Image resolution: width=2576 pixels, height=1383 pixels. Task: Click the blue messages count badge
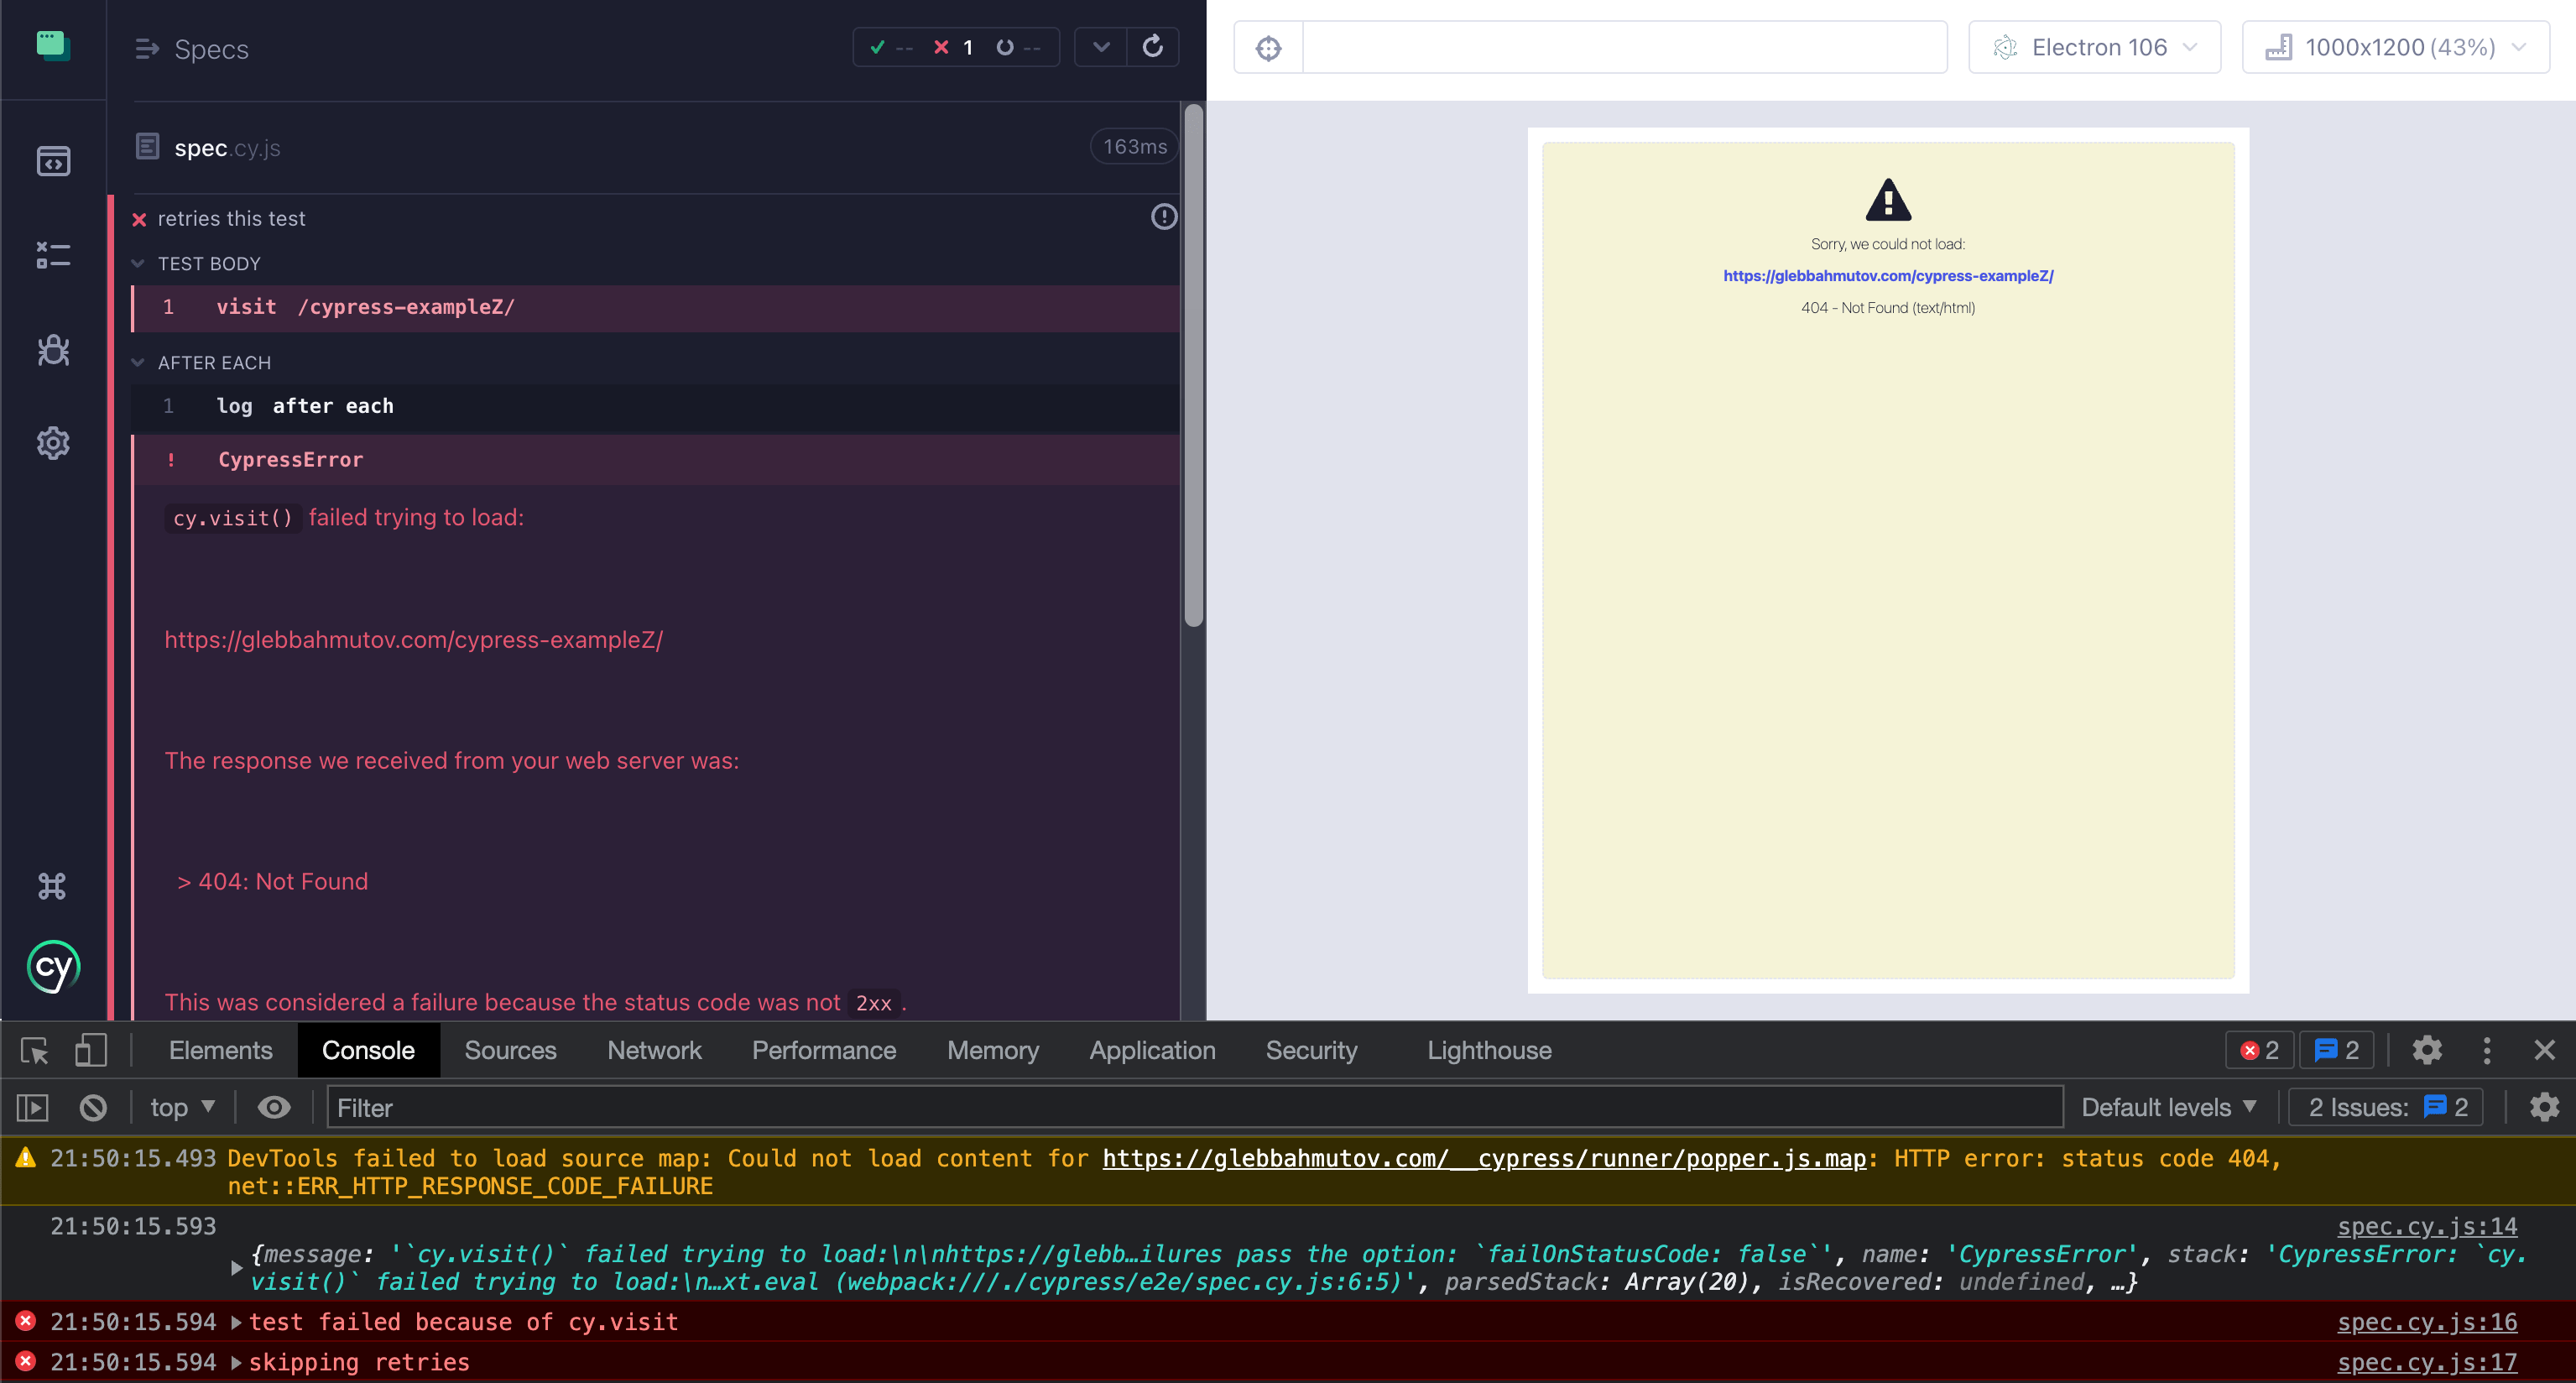pos(2337,1050)
